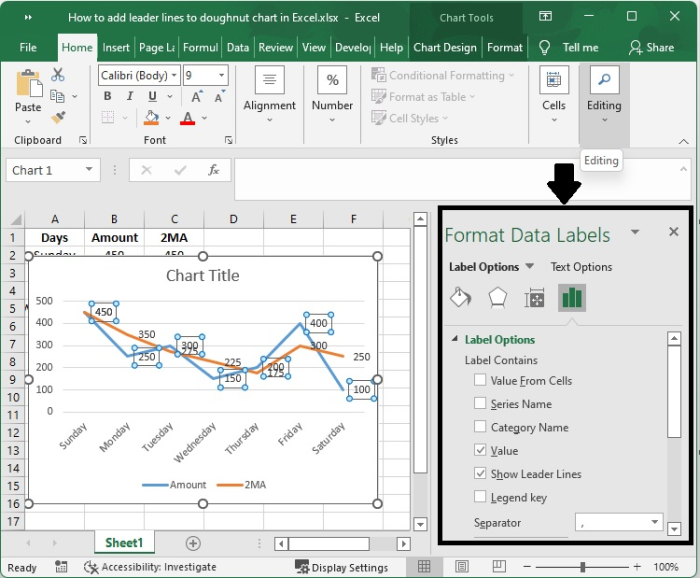Click the Share button
The height and width of the screenshot is (578, 700).
point(651,47)
